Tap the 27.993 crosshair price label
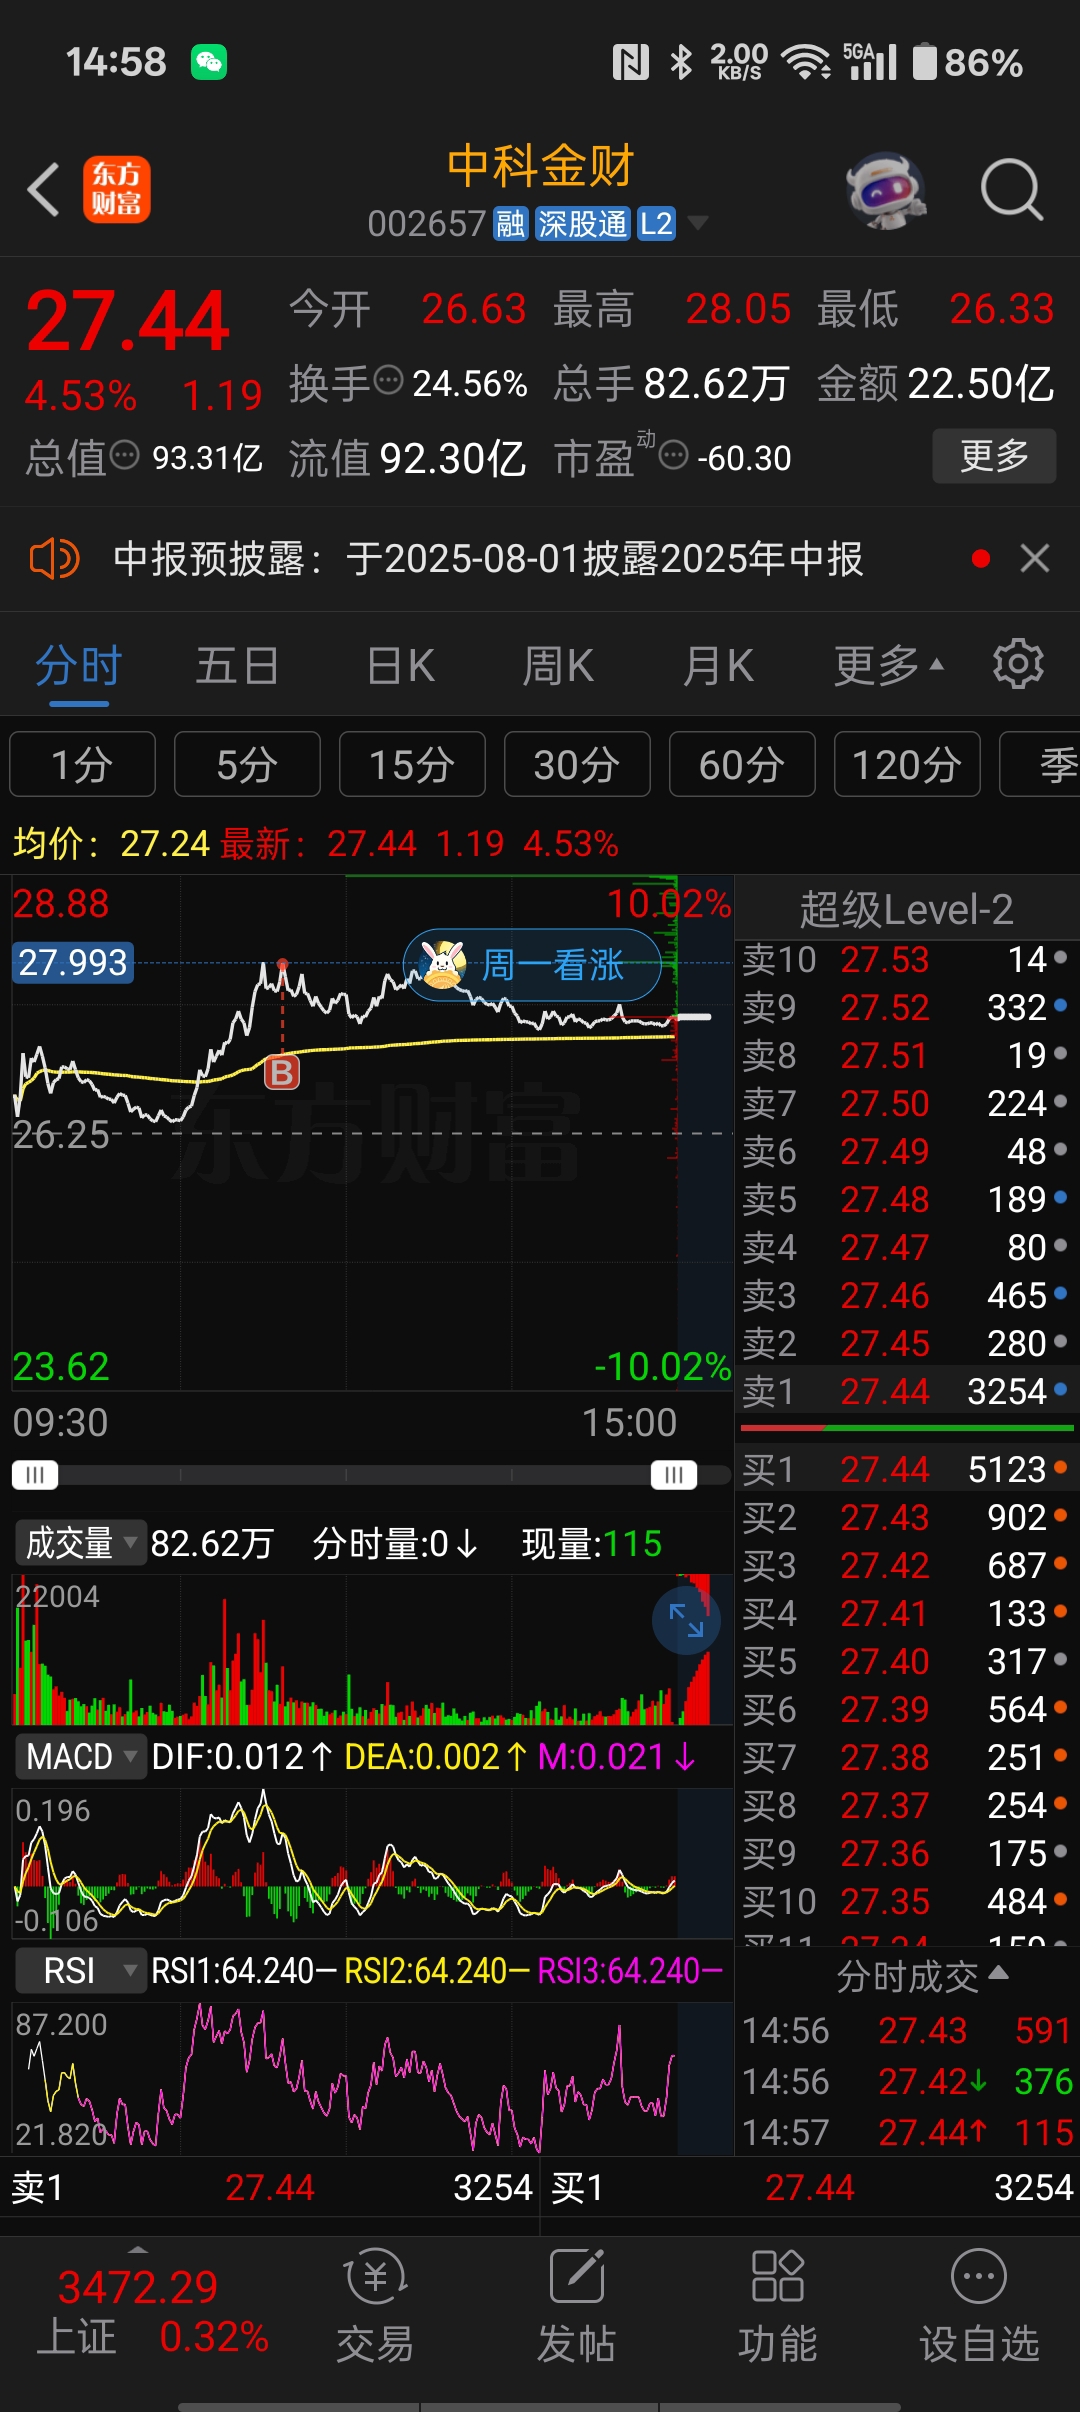 (73, 962)
